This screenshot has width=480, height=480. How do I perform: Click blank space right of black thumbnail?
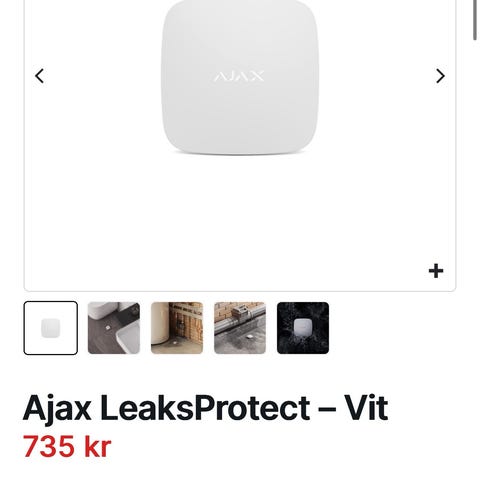[x=393, y=328]
